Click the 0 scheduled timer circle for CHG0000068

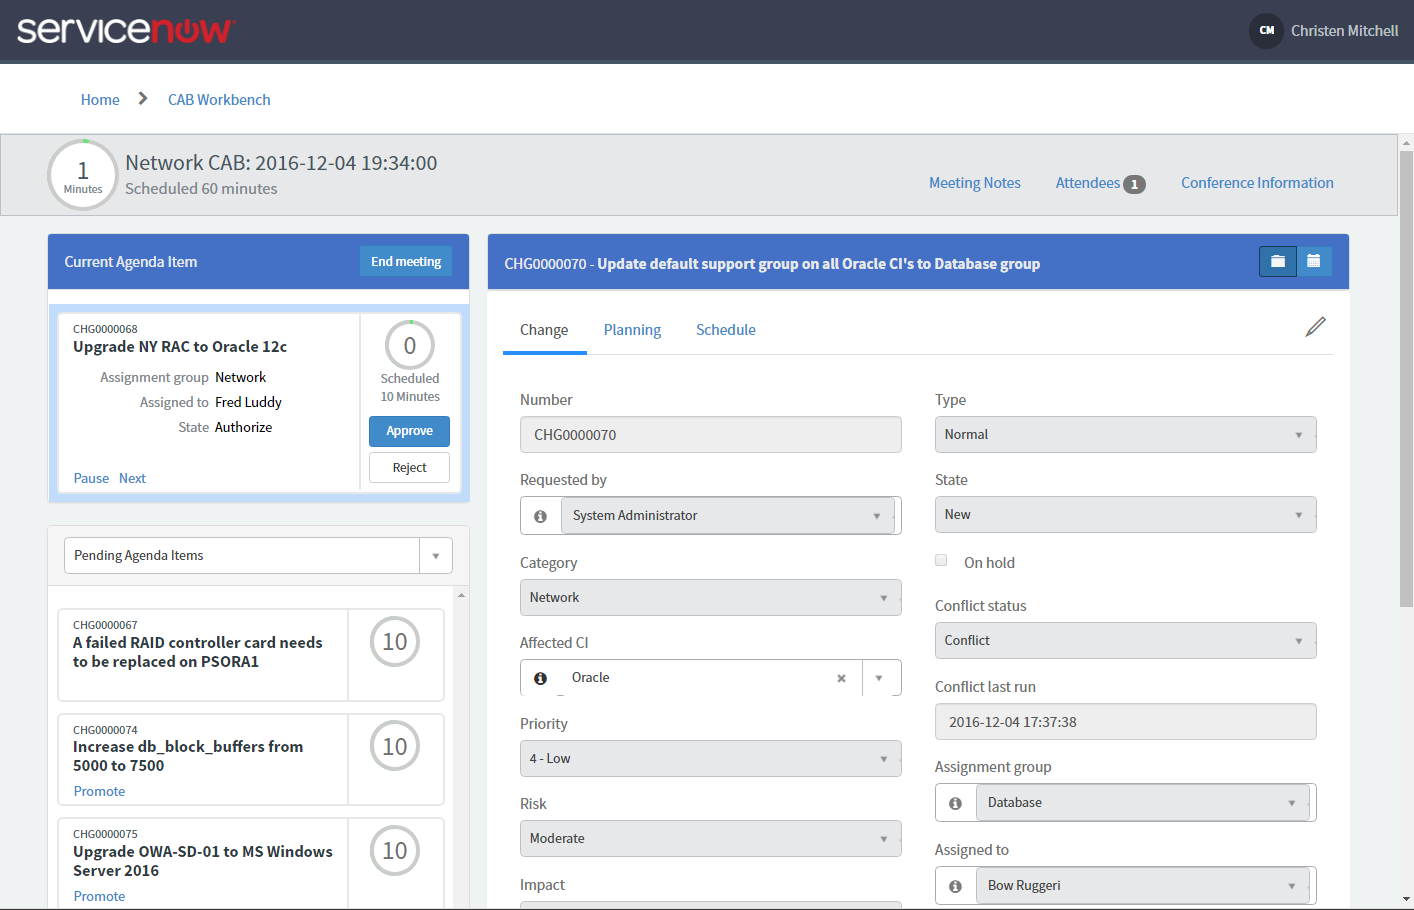click(x=410, y=345)
